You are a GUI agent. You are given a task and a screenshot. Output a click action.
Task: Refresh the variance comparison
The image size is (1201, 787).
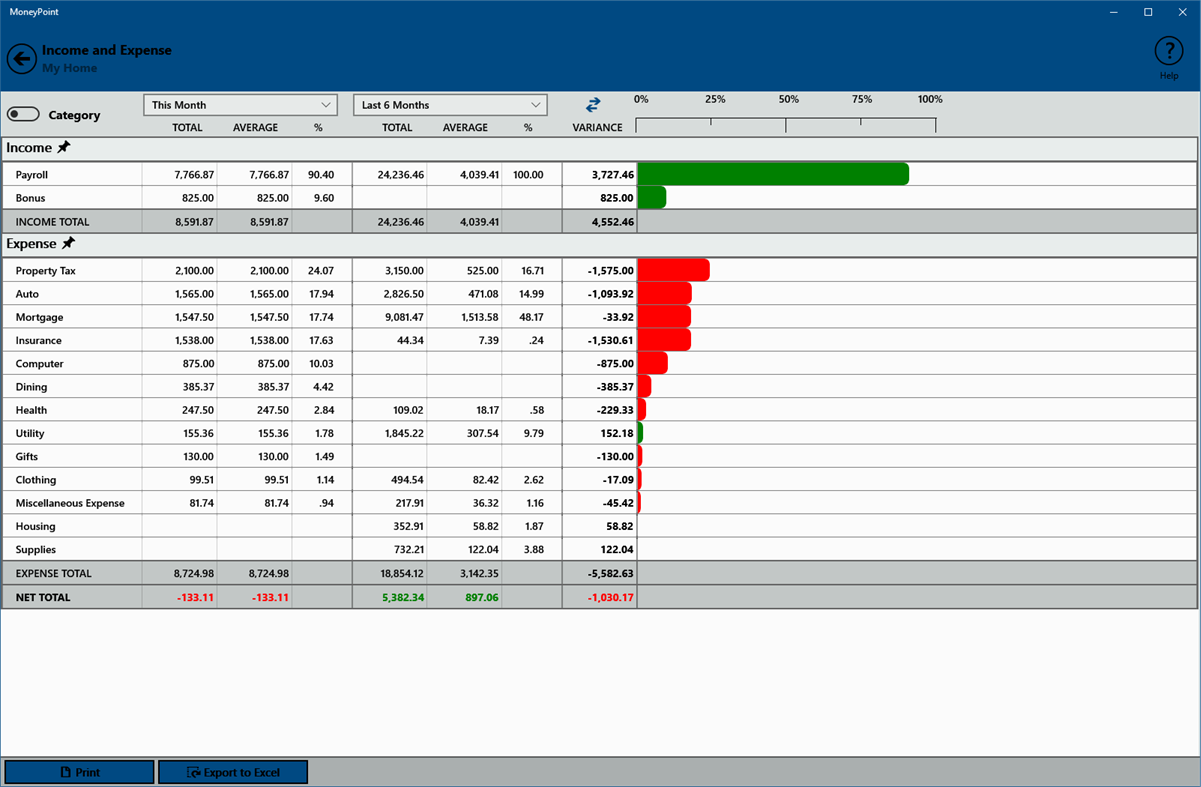pos(594,102)
